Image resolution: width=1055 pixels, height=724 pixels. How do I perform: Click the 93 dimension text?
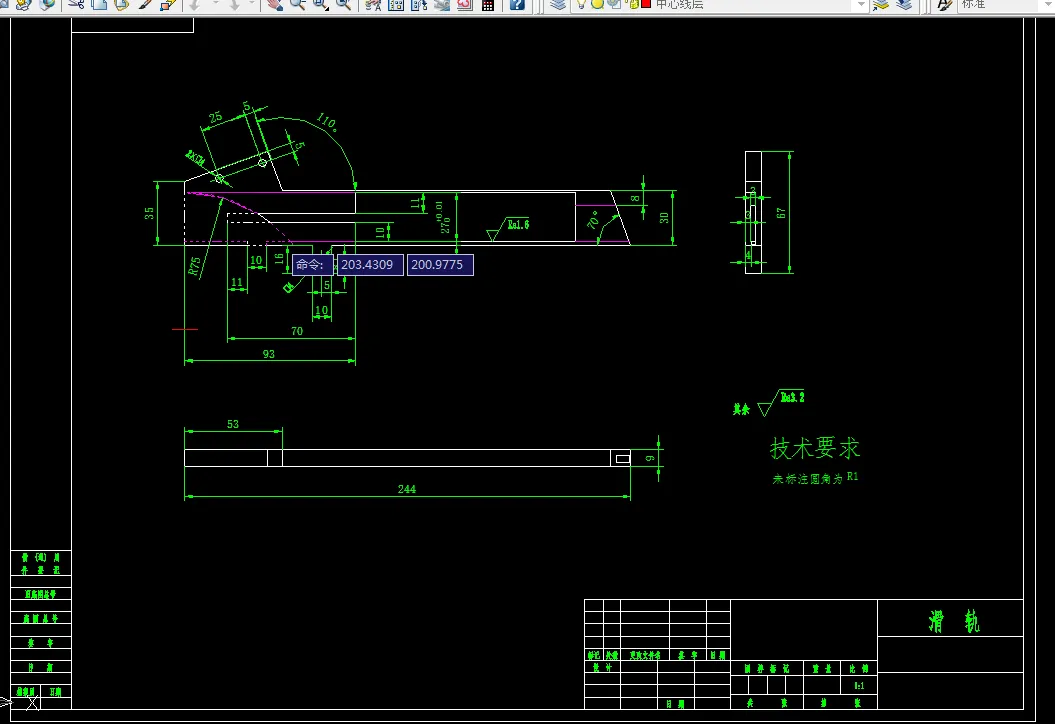(x=268, y=354)
